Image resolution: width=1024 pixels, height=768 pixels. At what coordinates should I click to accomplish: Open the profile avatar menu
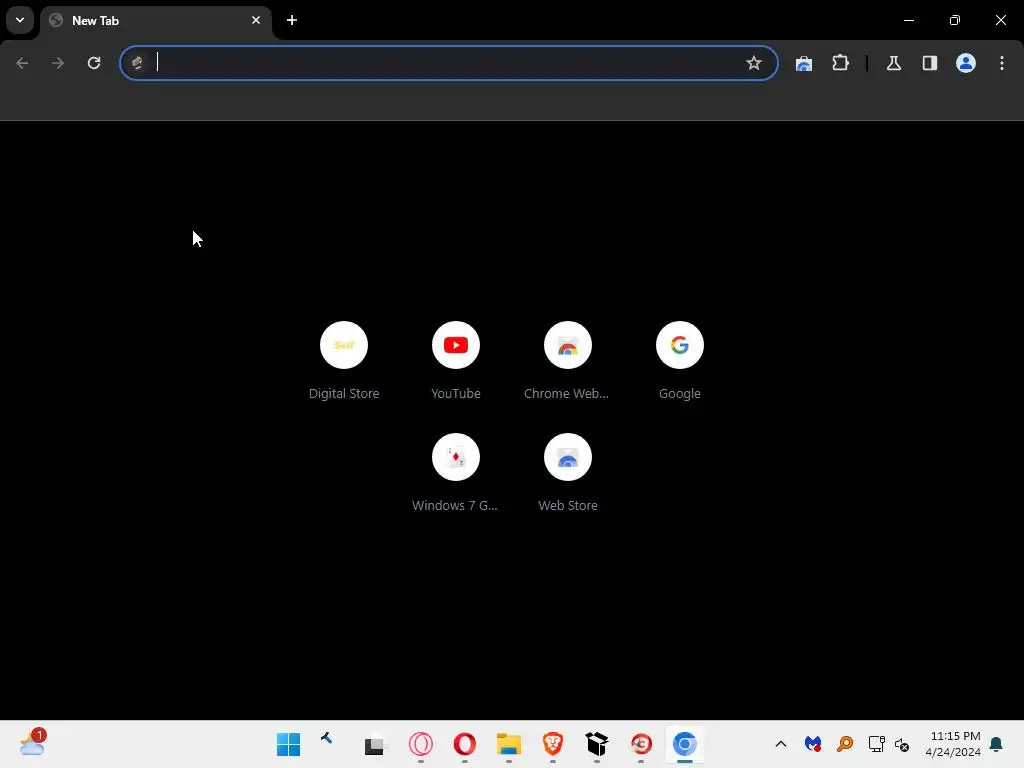(x=966, y=63)
